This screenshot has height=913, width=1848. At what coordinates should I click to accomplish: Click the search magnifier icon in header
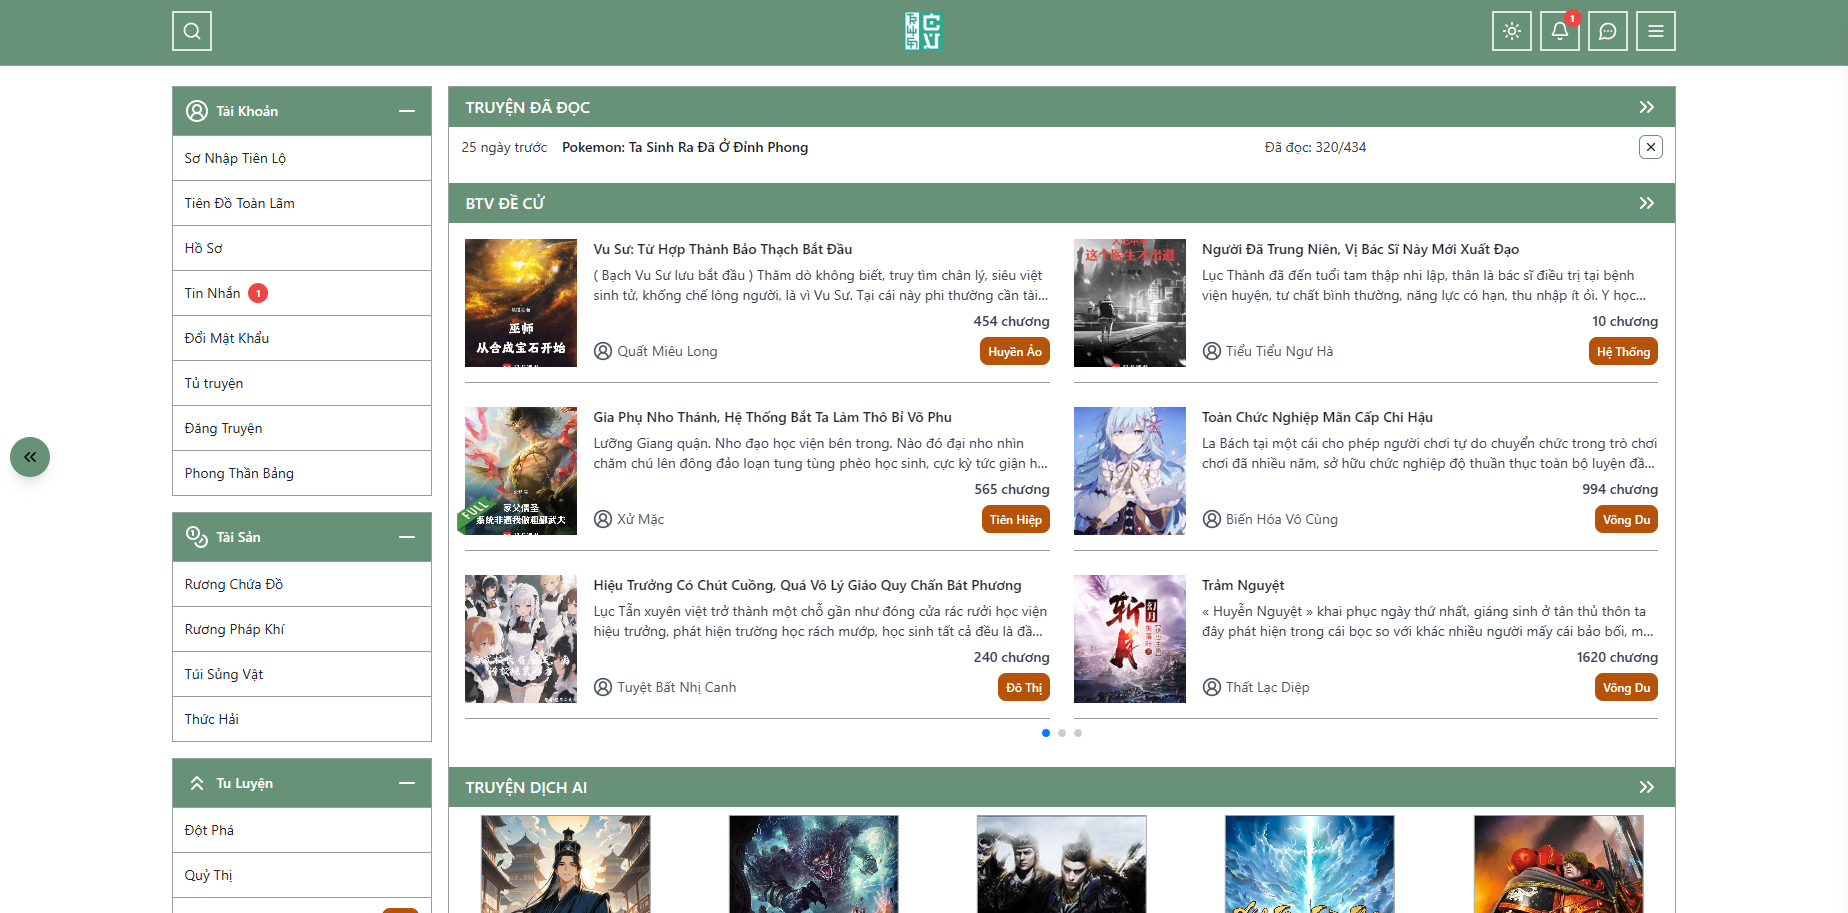click(x=192, y=31)
